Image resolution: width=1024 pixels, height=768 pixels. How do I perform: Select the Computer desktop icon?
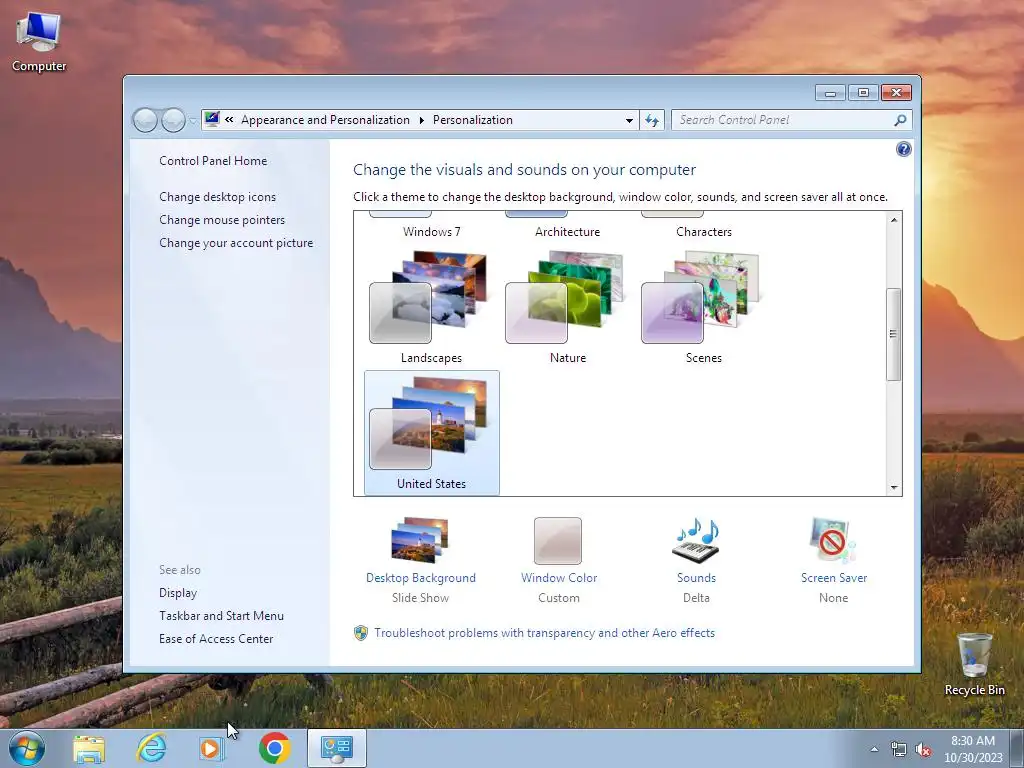tap(39, 42)
